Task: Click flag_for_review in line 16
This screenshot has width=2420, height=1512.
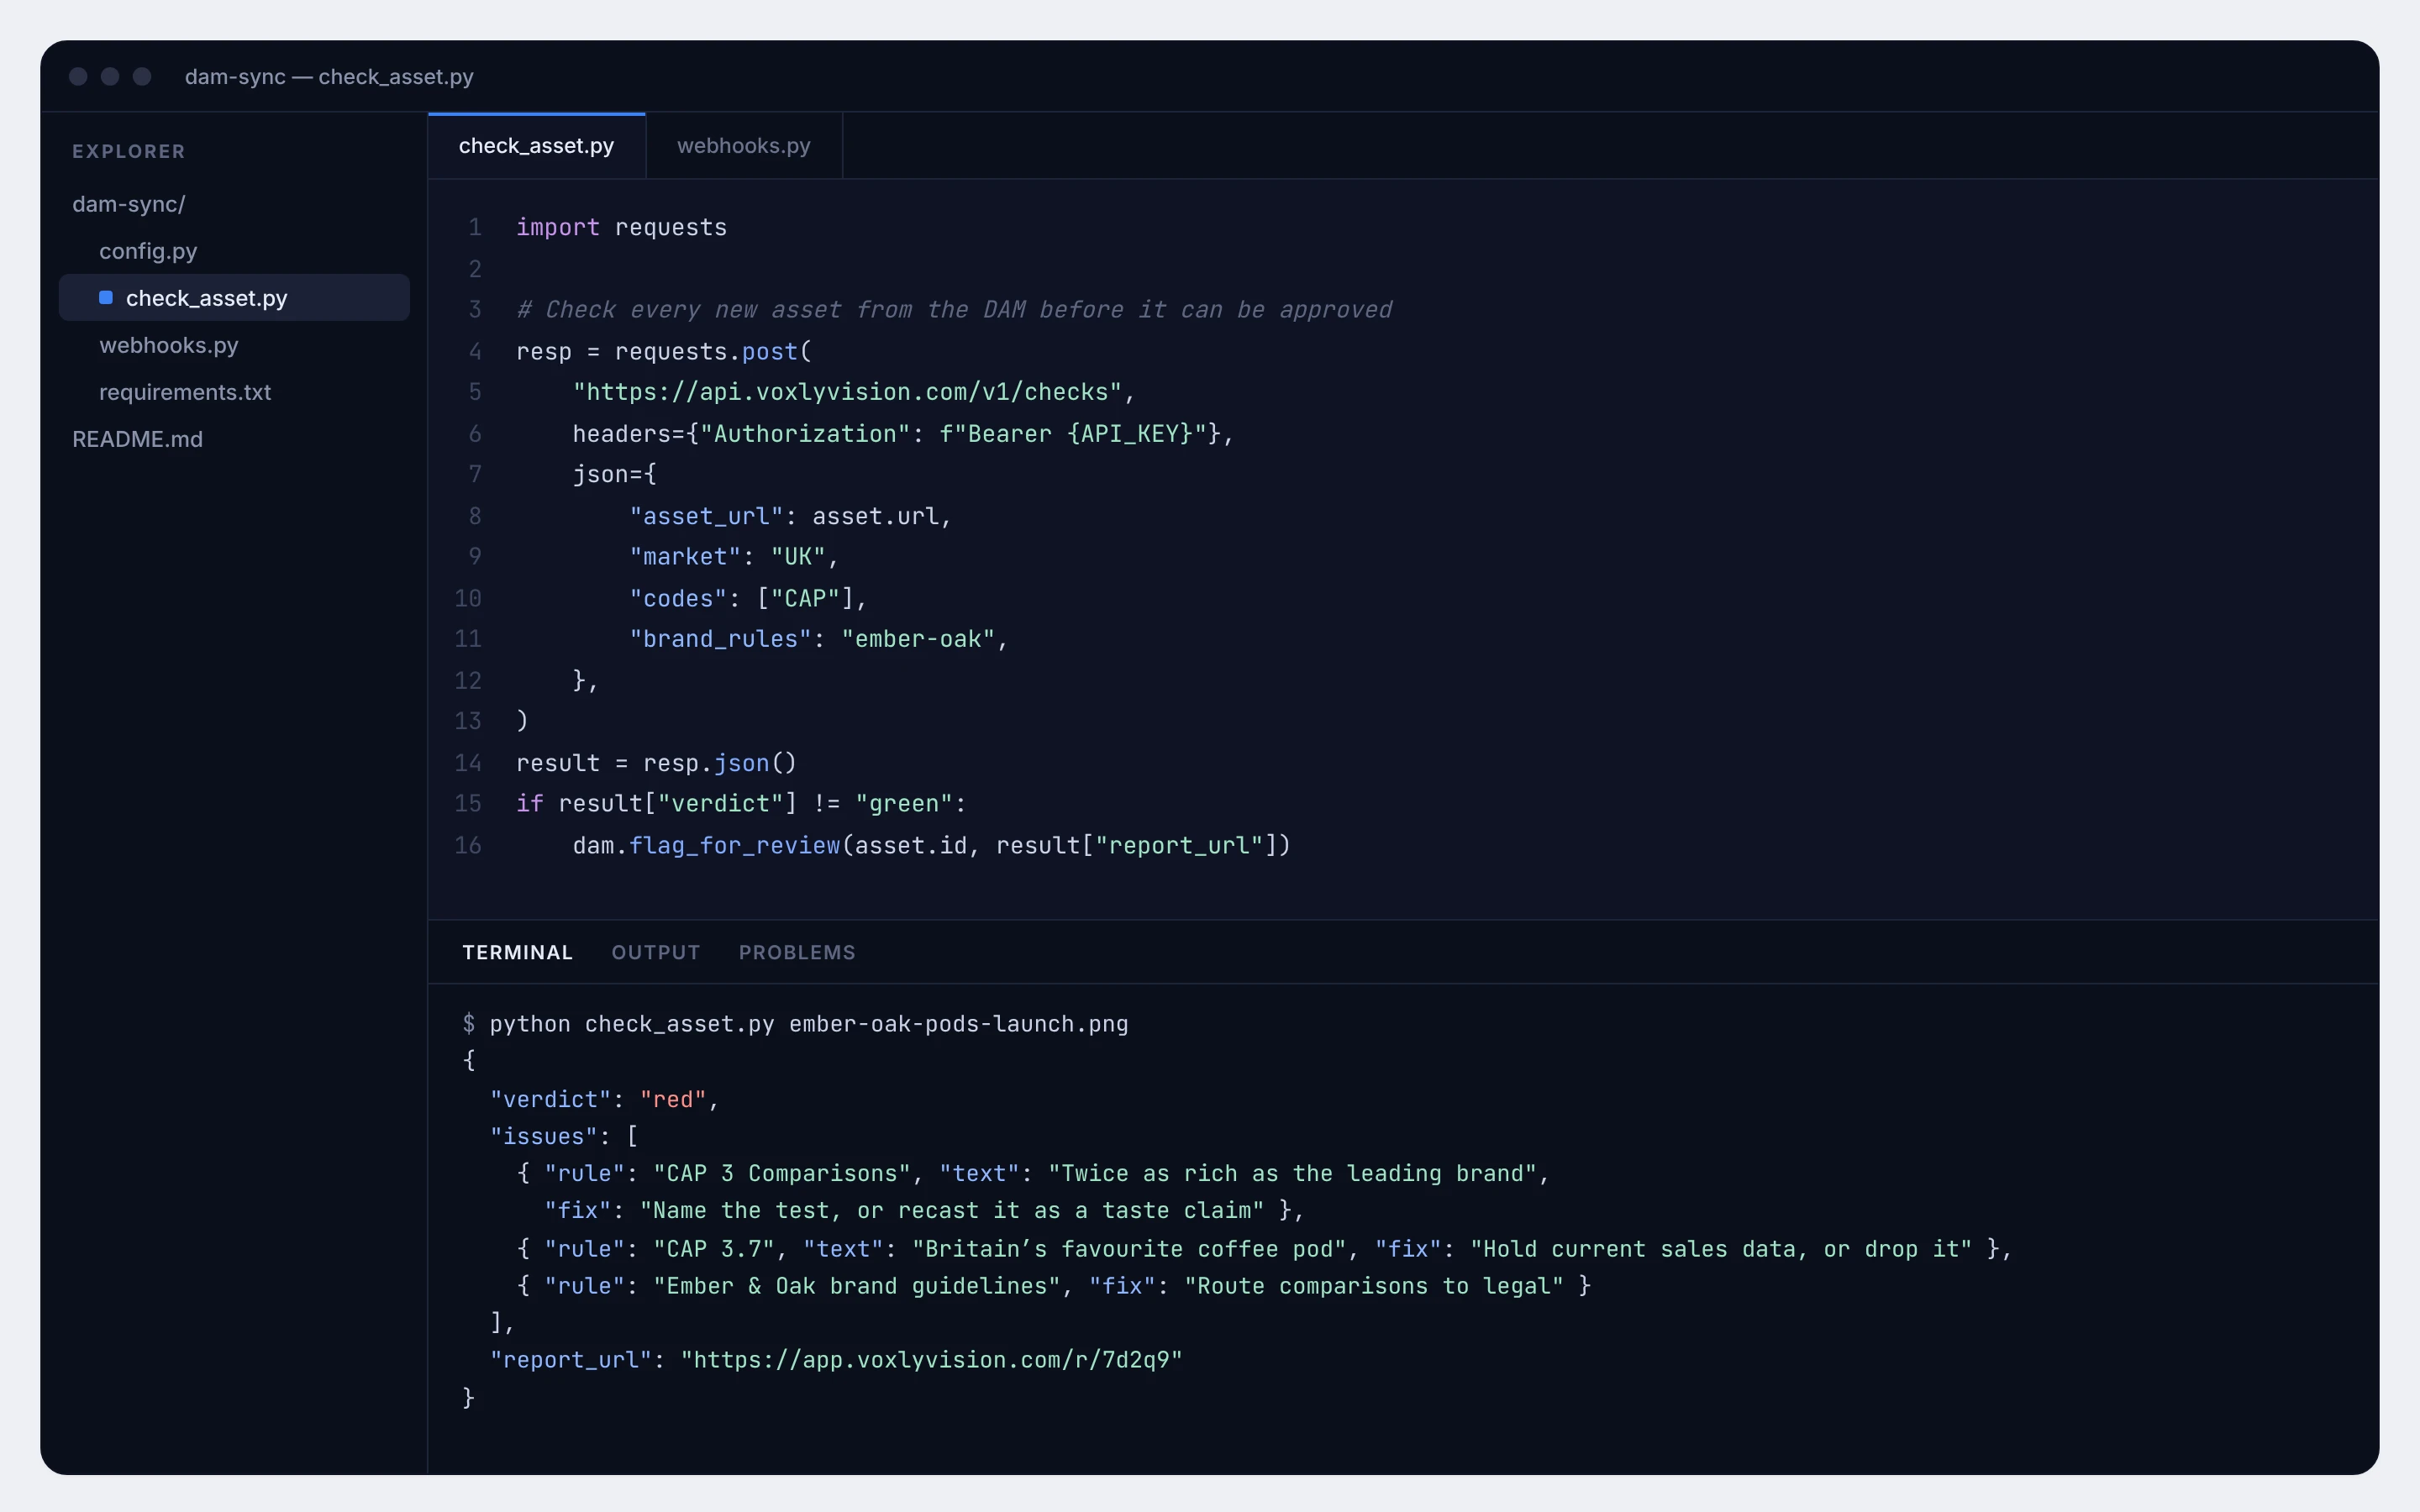Action: [x=735, y=846]
